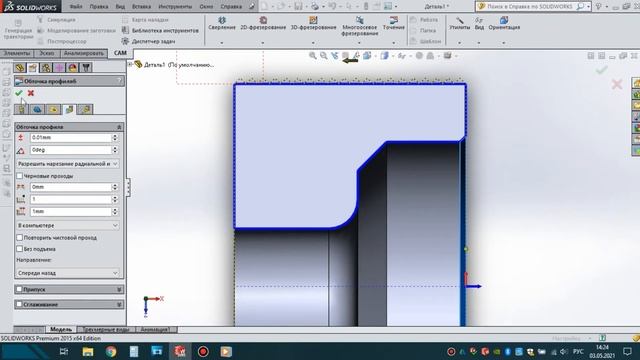Switch to the Анализировать tab
The height and width of the screenshot is (360, 640).
tap(84, 53)
